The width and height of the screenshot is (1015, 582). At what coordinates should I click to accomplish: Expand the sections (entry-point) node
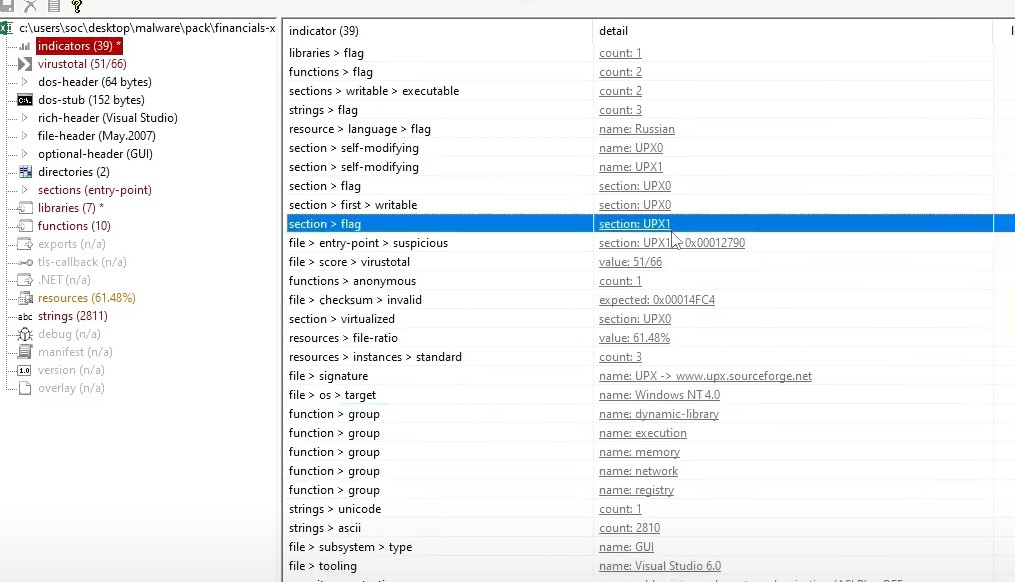(25, 188)
